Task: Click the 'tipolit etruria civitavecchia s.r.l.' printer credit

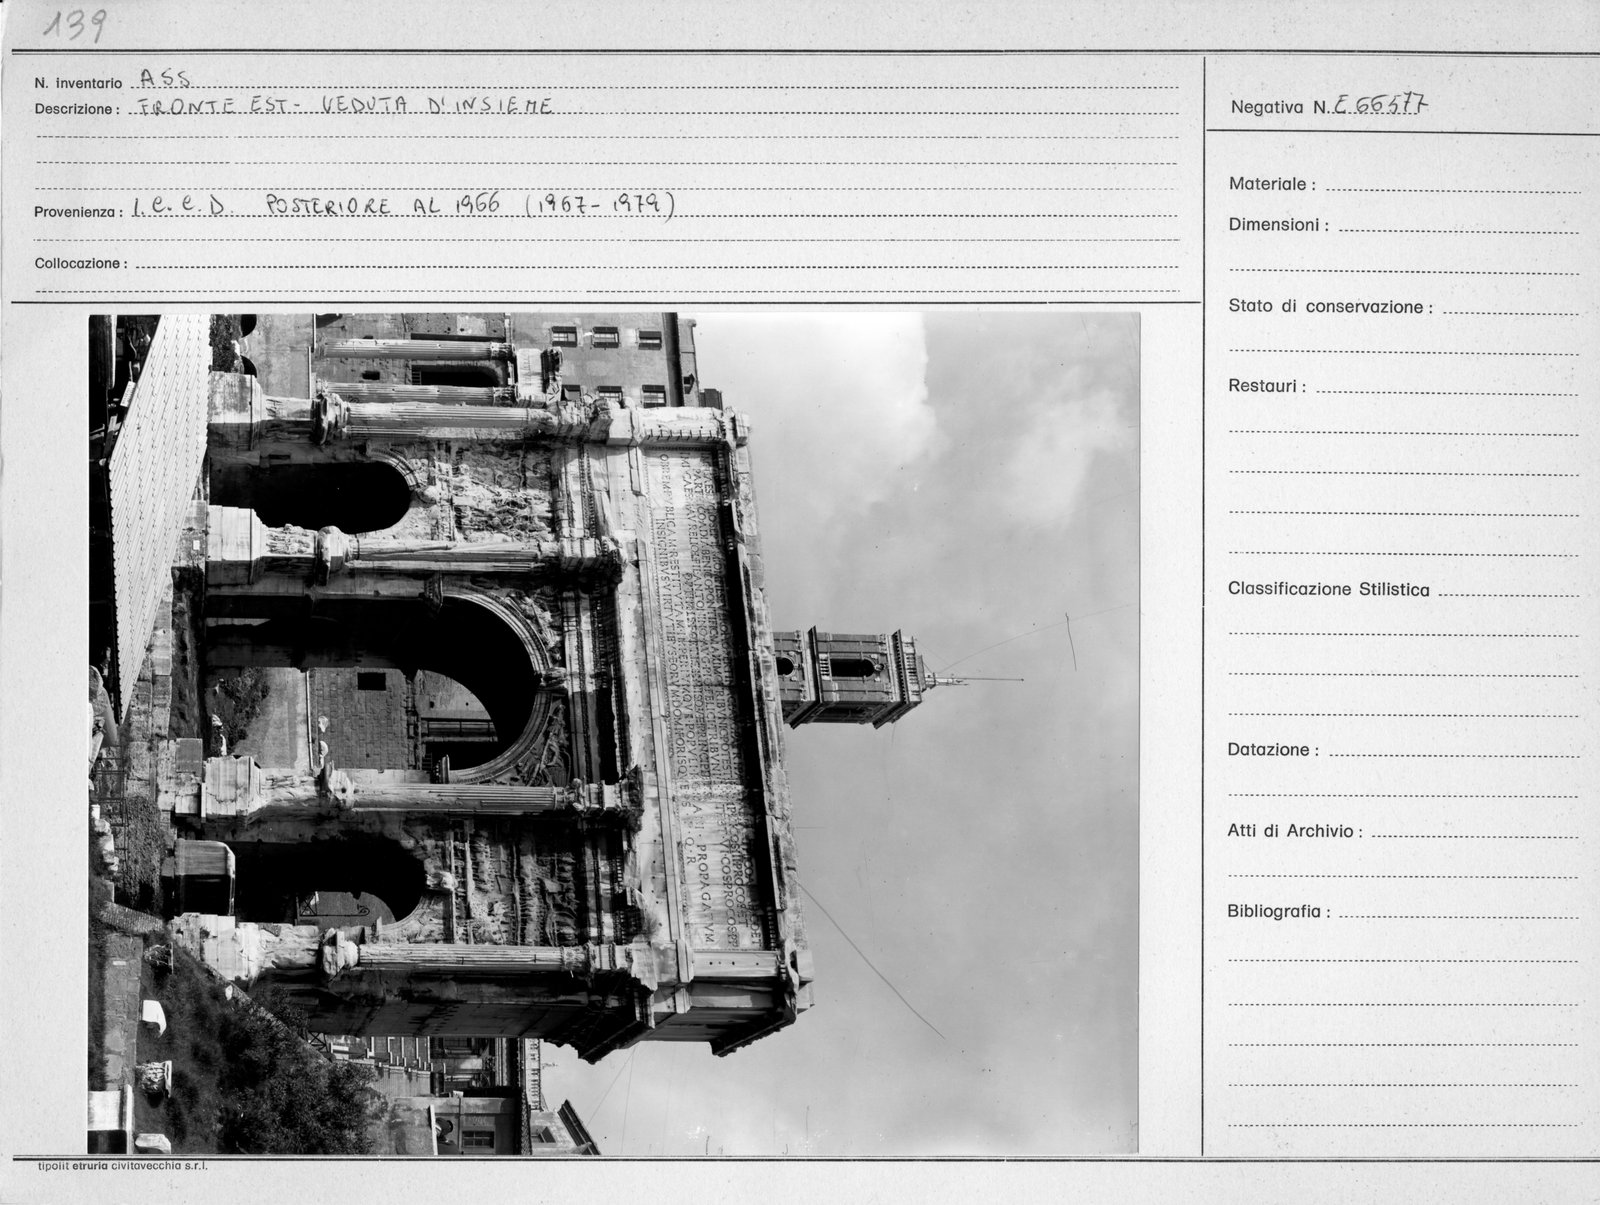Action: pyautogui.click(x=123, y=1166)
